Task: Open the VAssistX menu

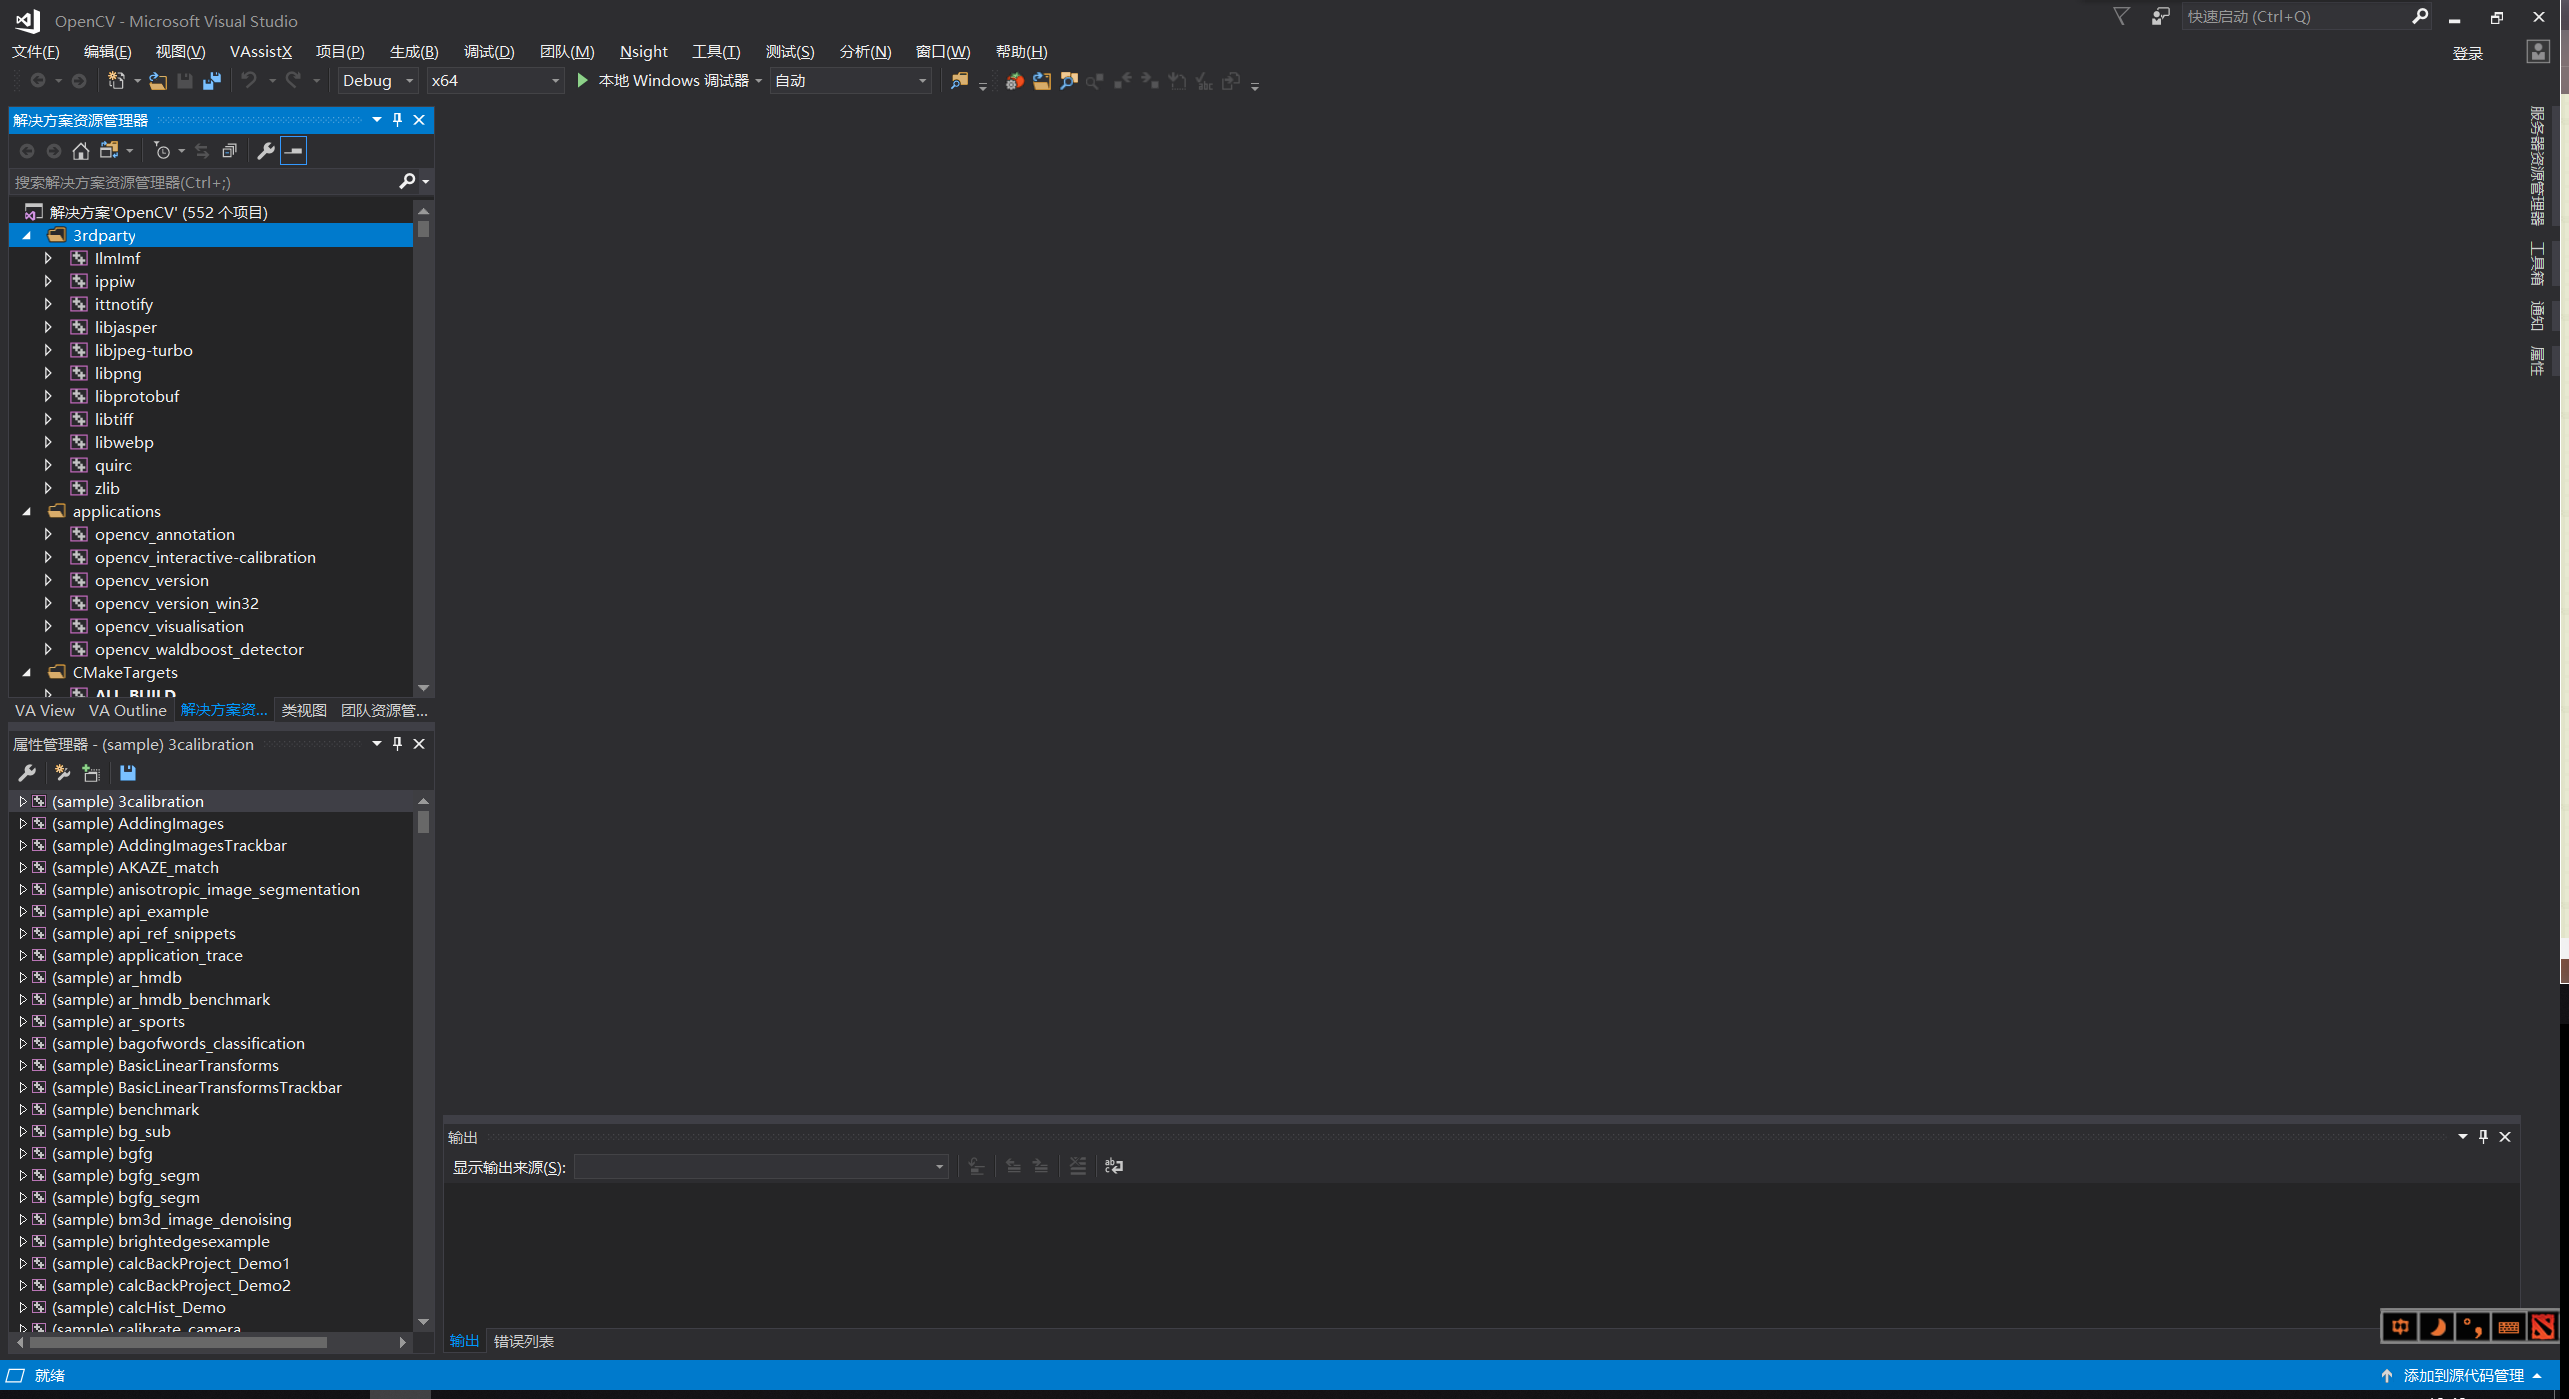Action: (260, 52)
